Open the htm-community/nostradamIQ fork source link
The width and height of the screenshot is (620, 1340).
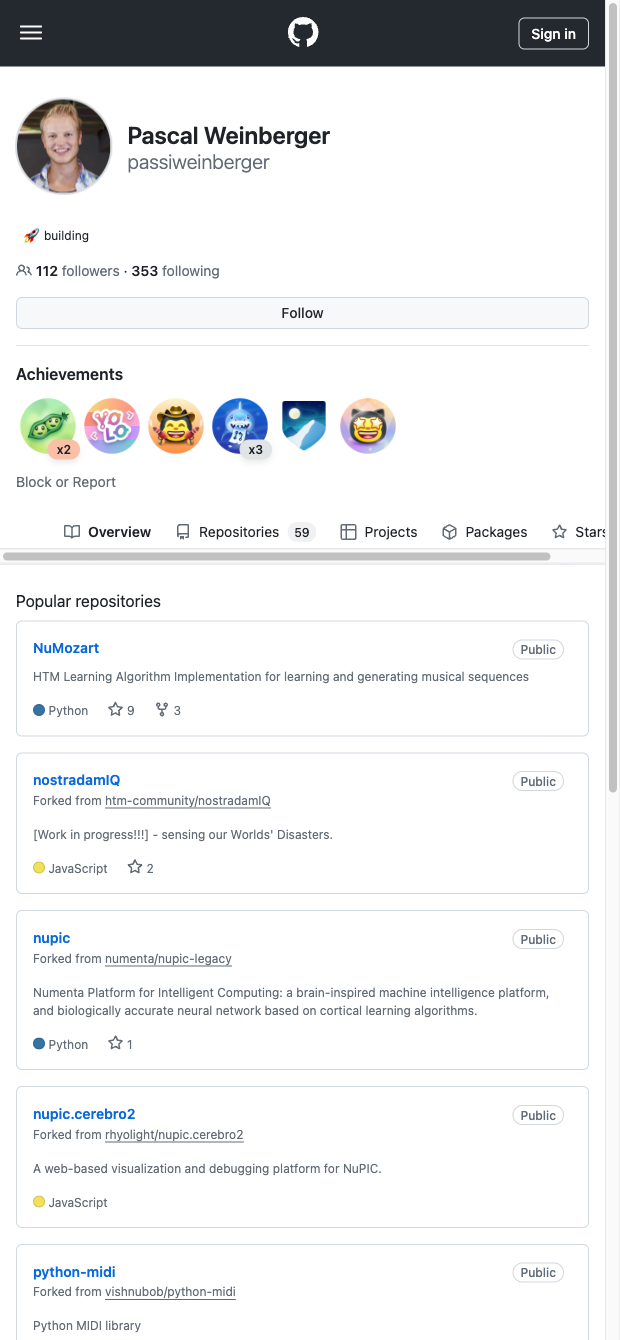click(188, 801)
